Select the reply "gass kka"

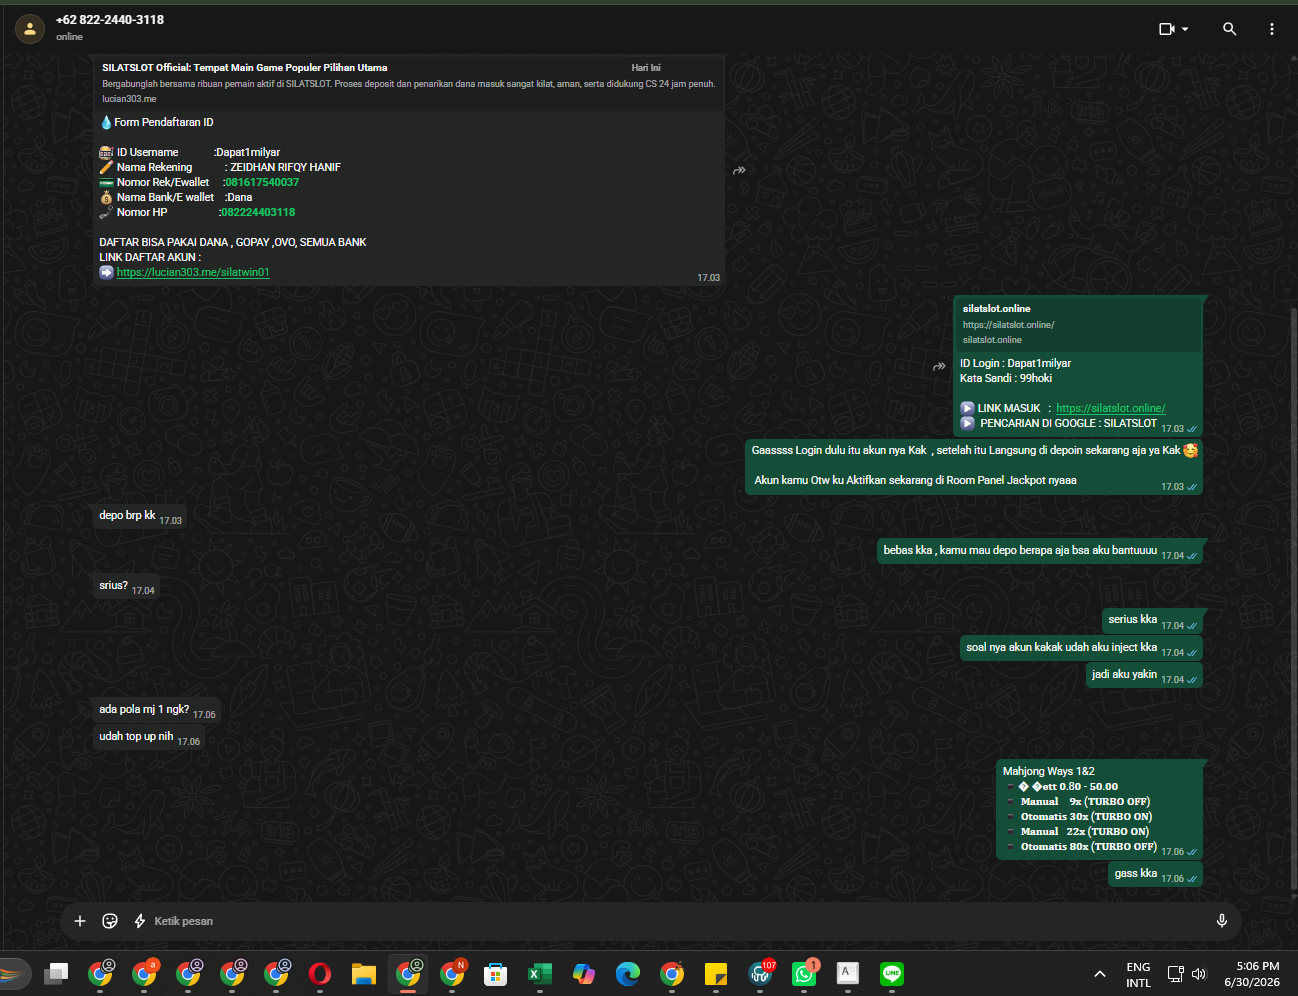pyautogui.click(x=1156, y=874)
